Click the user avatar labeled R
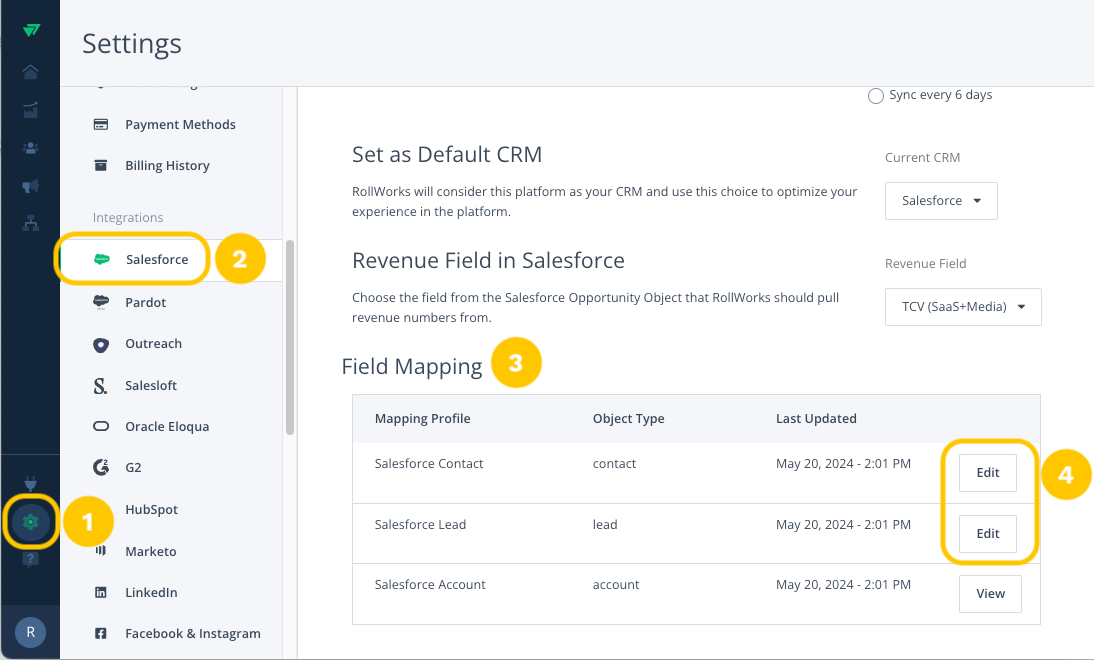The width and height of the screenshot is (1094, 660). pyautogui.click(x=30, y=632)
